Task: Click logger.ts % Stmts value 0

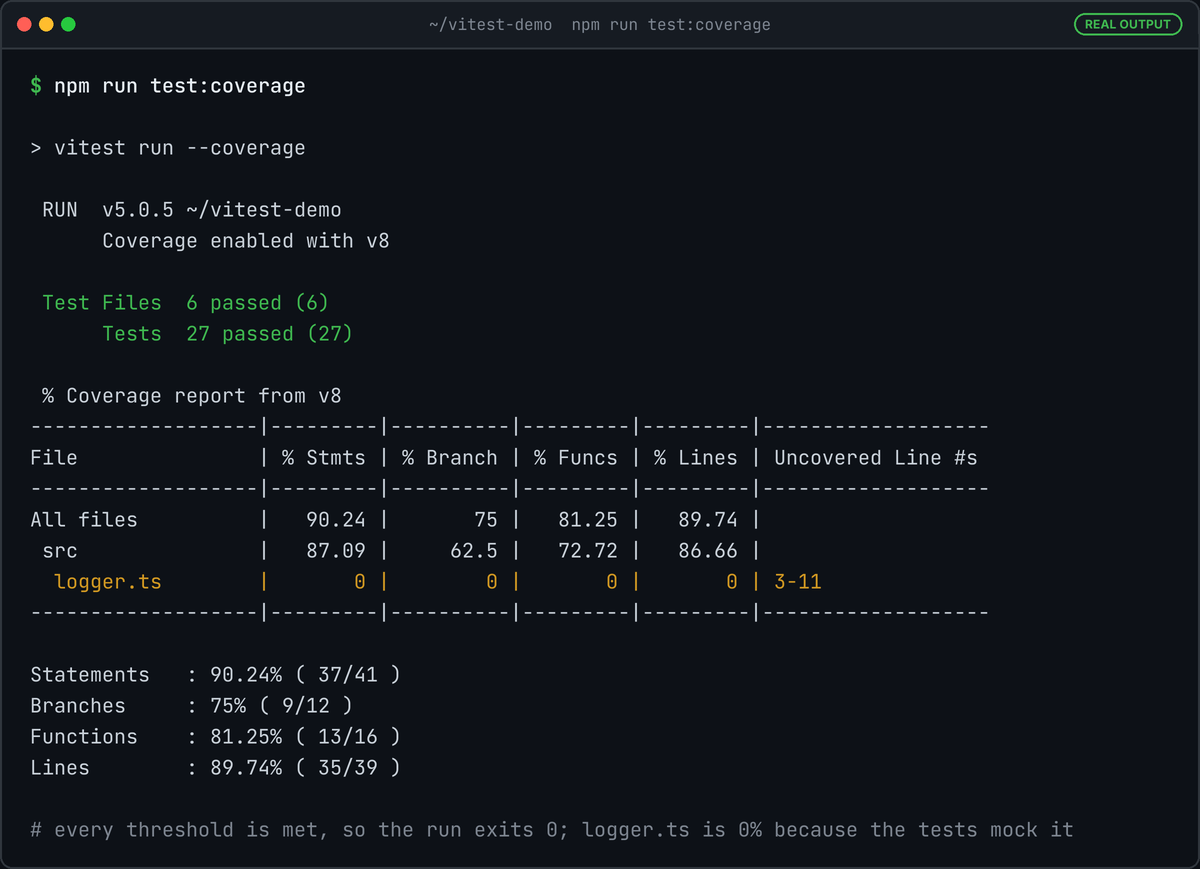Action: (x=360, y=582)
